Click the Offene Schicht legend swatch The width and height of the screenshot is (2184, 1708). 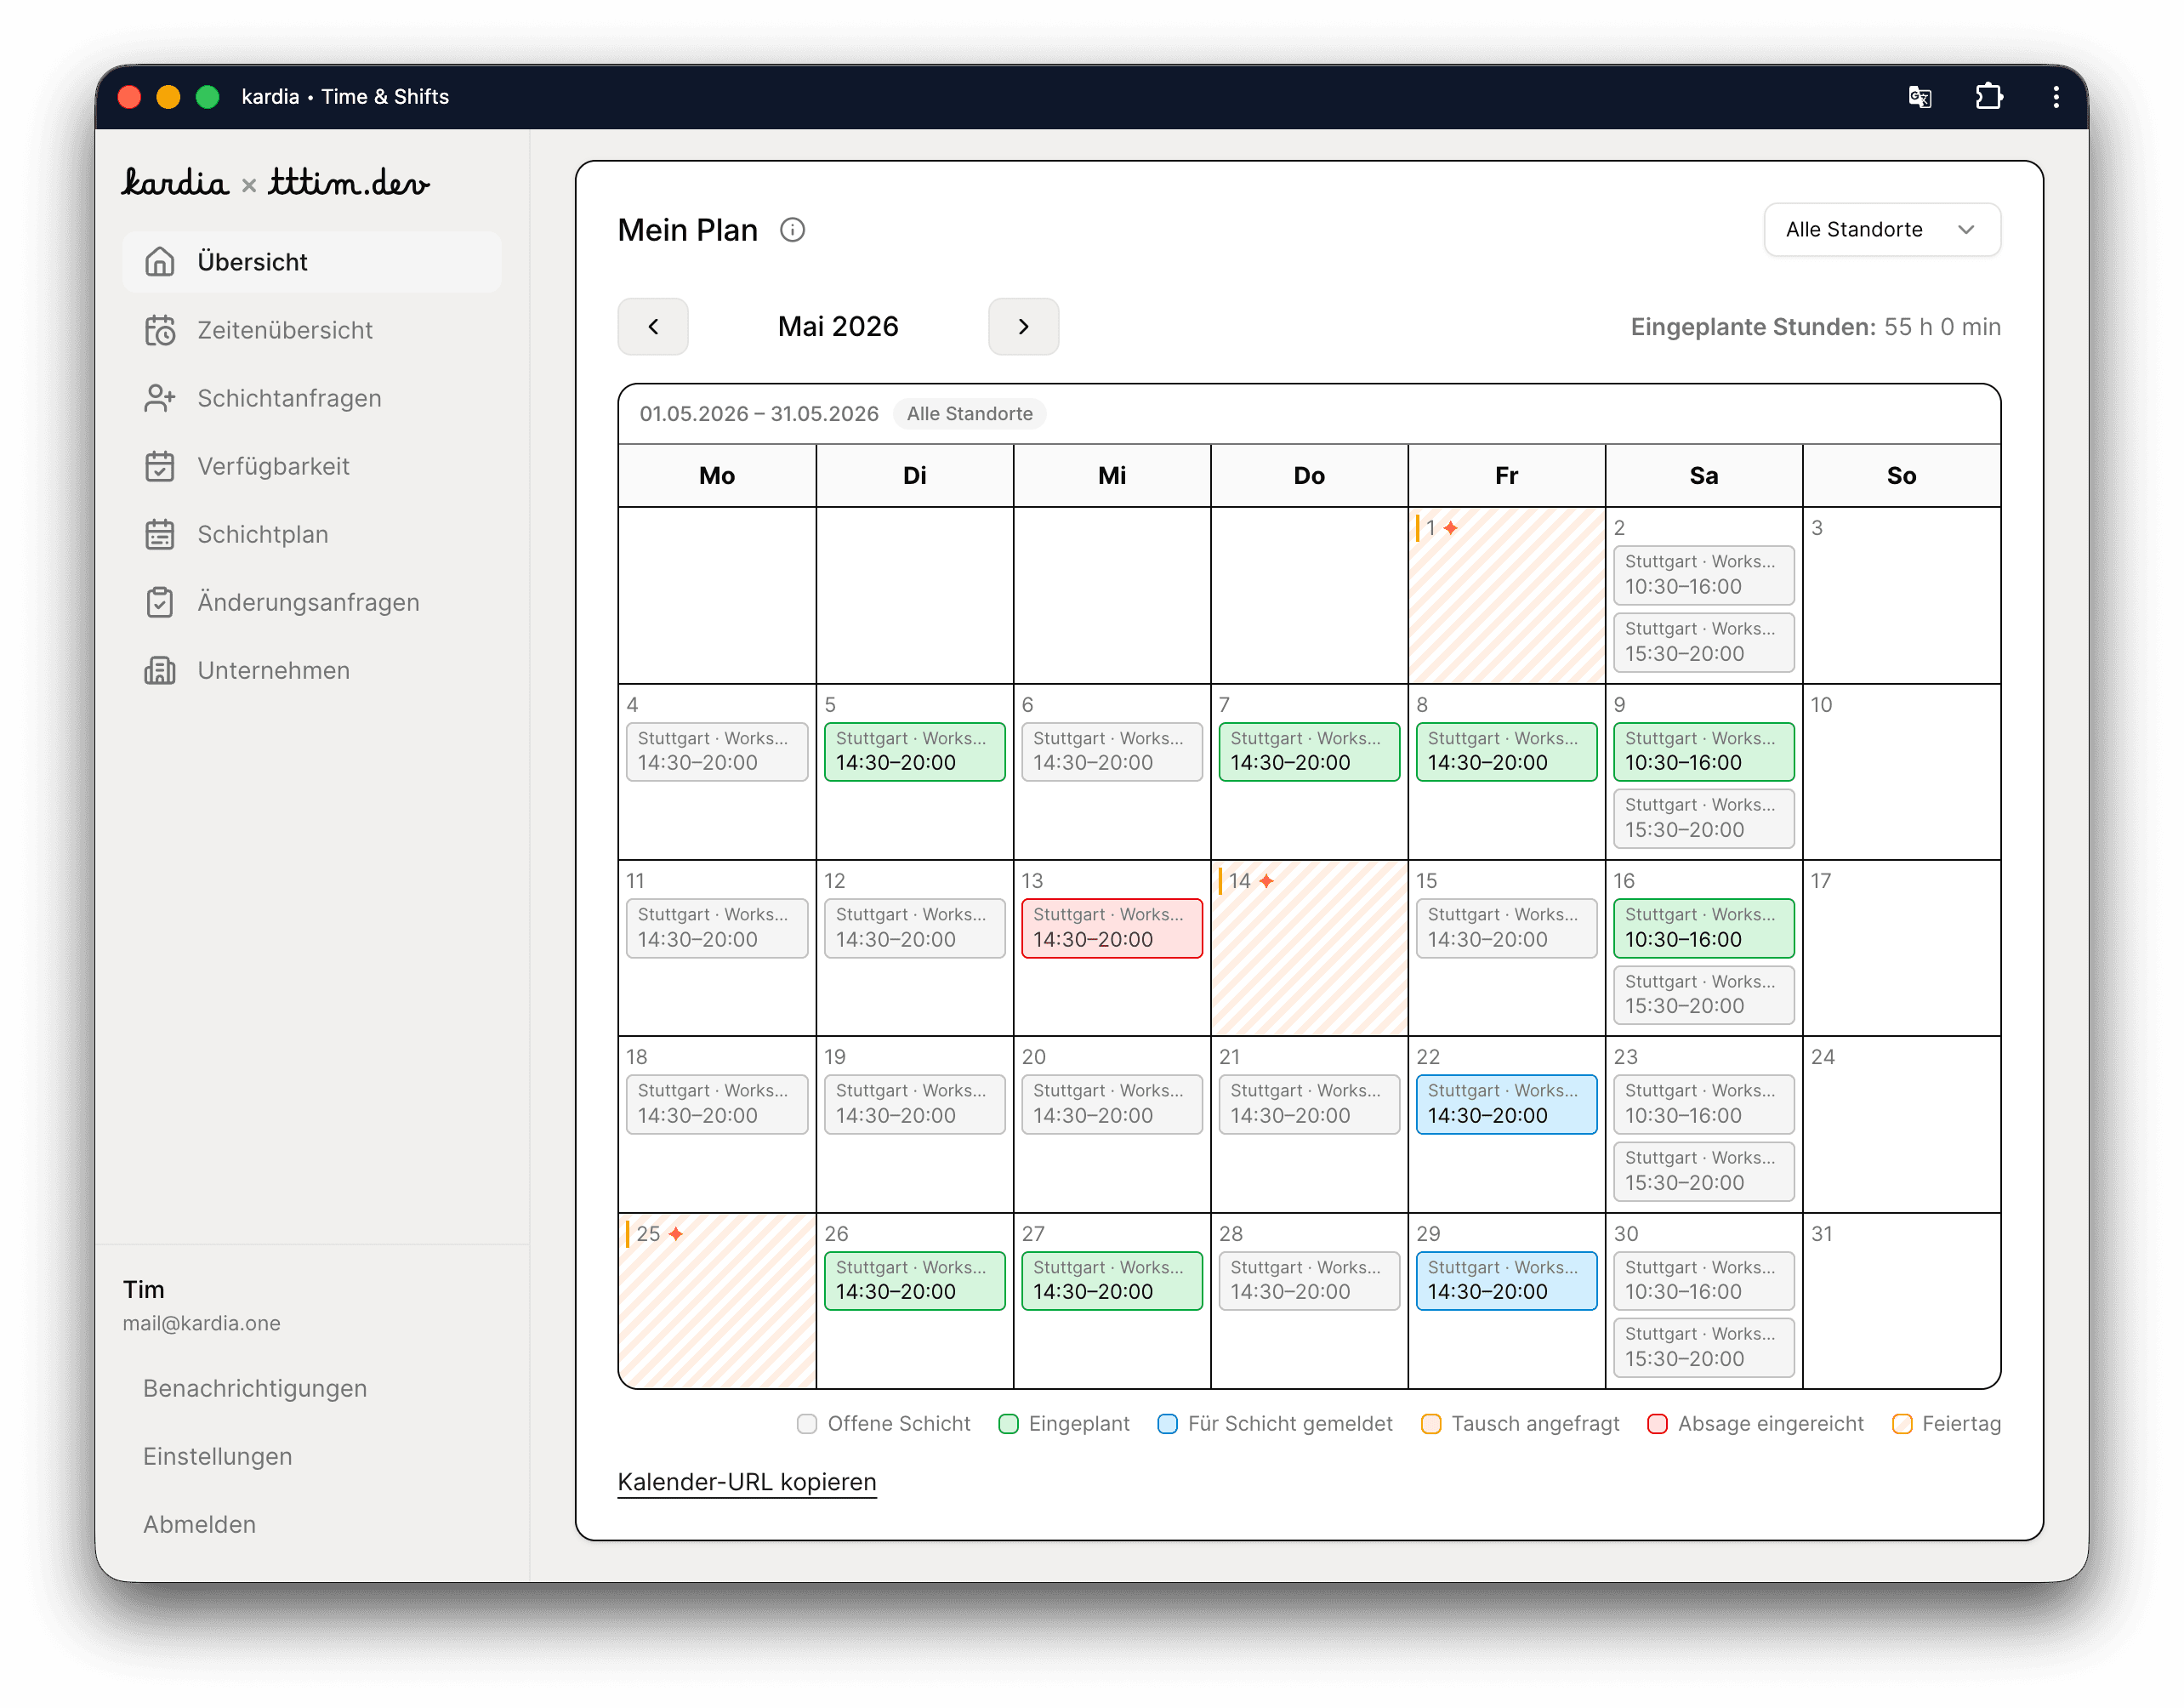807,1424
